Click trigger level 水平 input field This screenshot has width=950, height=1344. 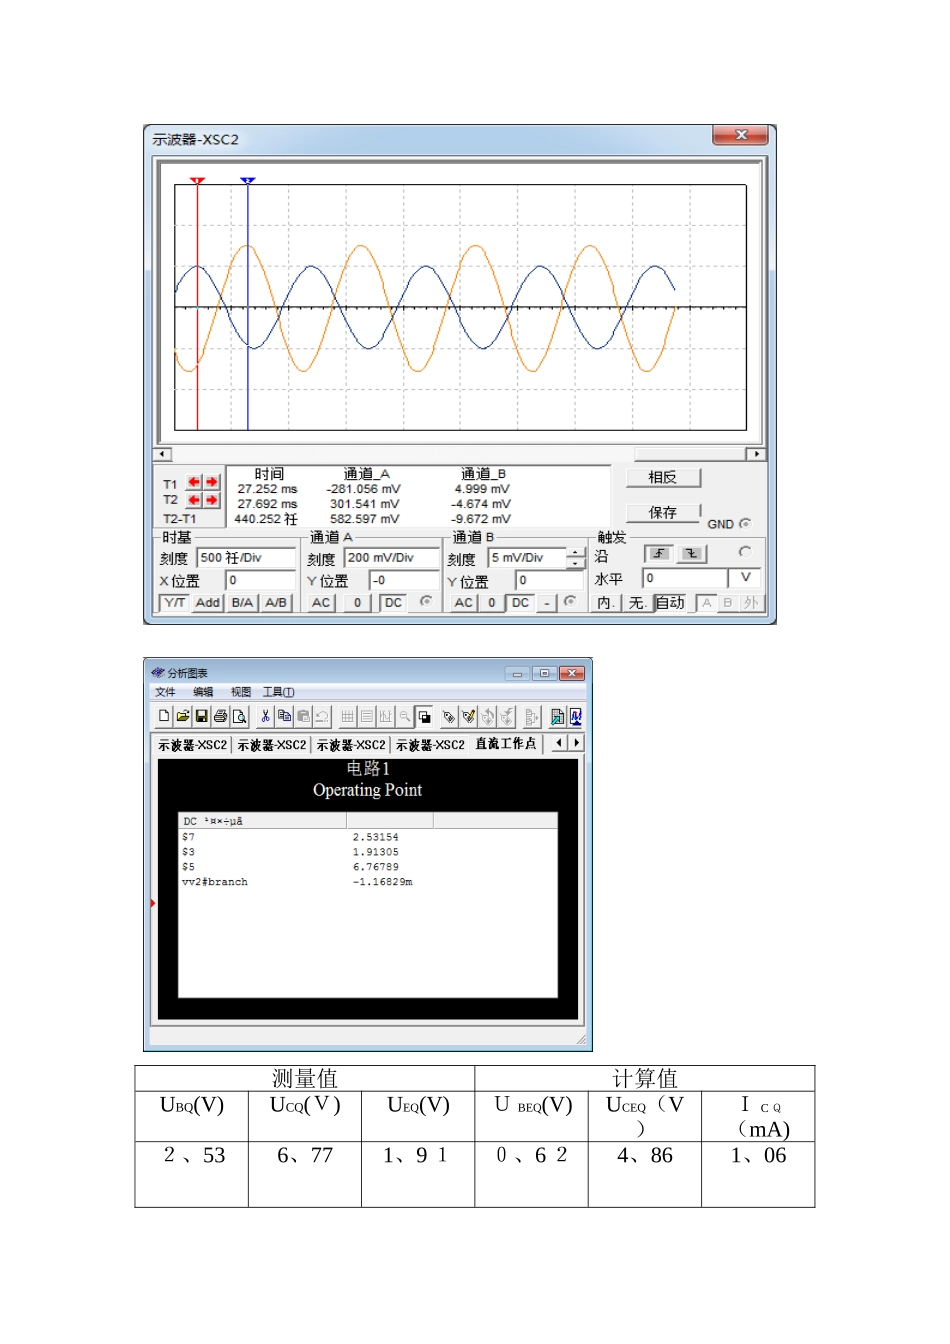click(x=685, y=578)
